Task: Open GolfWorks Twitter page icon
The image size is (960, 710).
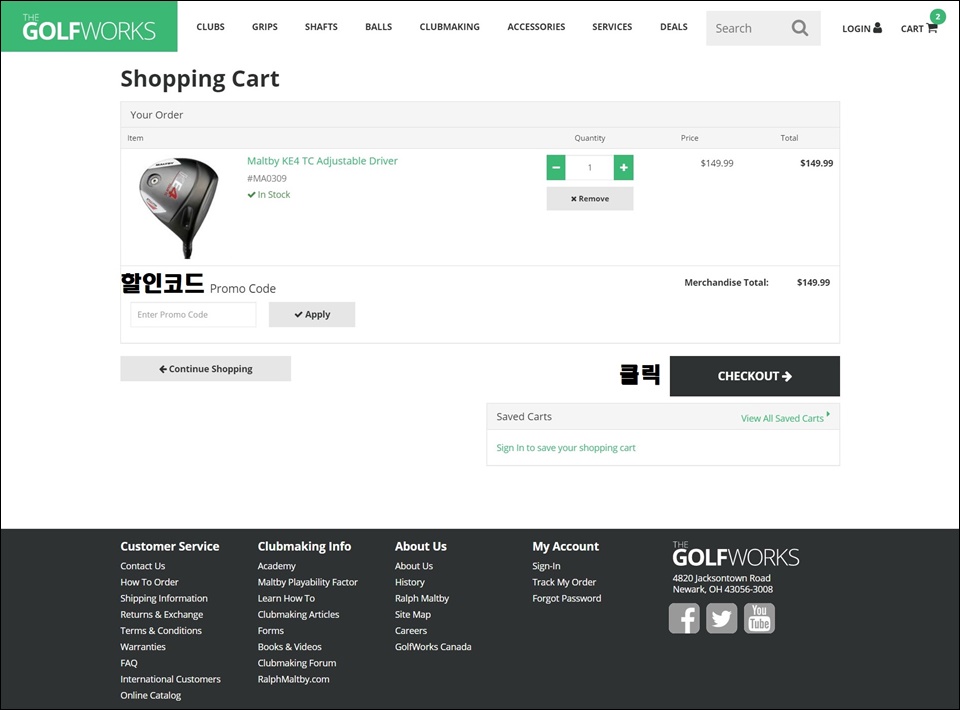Action: pos(722,618)
